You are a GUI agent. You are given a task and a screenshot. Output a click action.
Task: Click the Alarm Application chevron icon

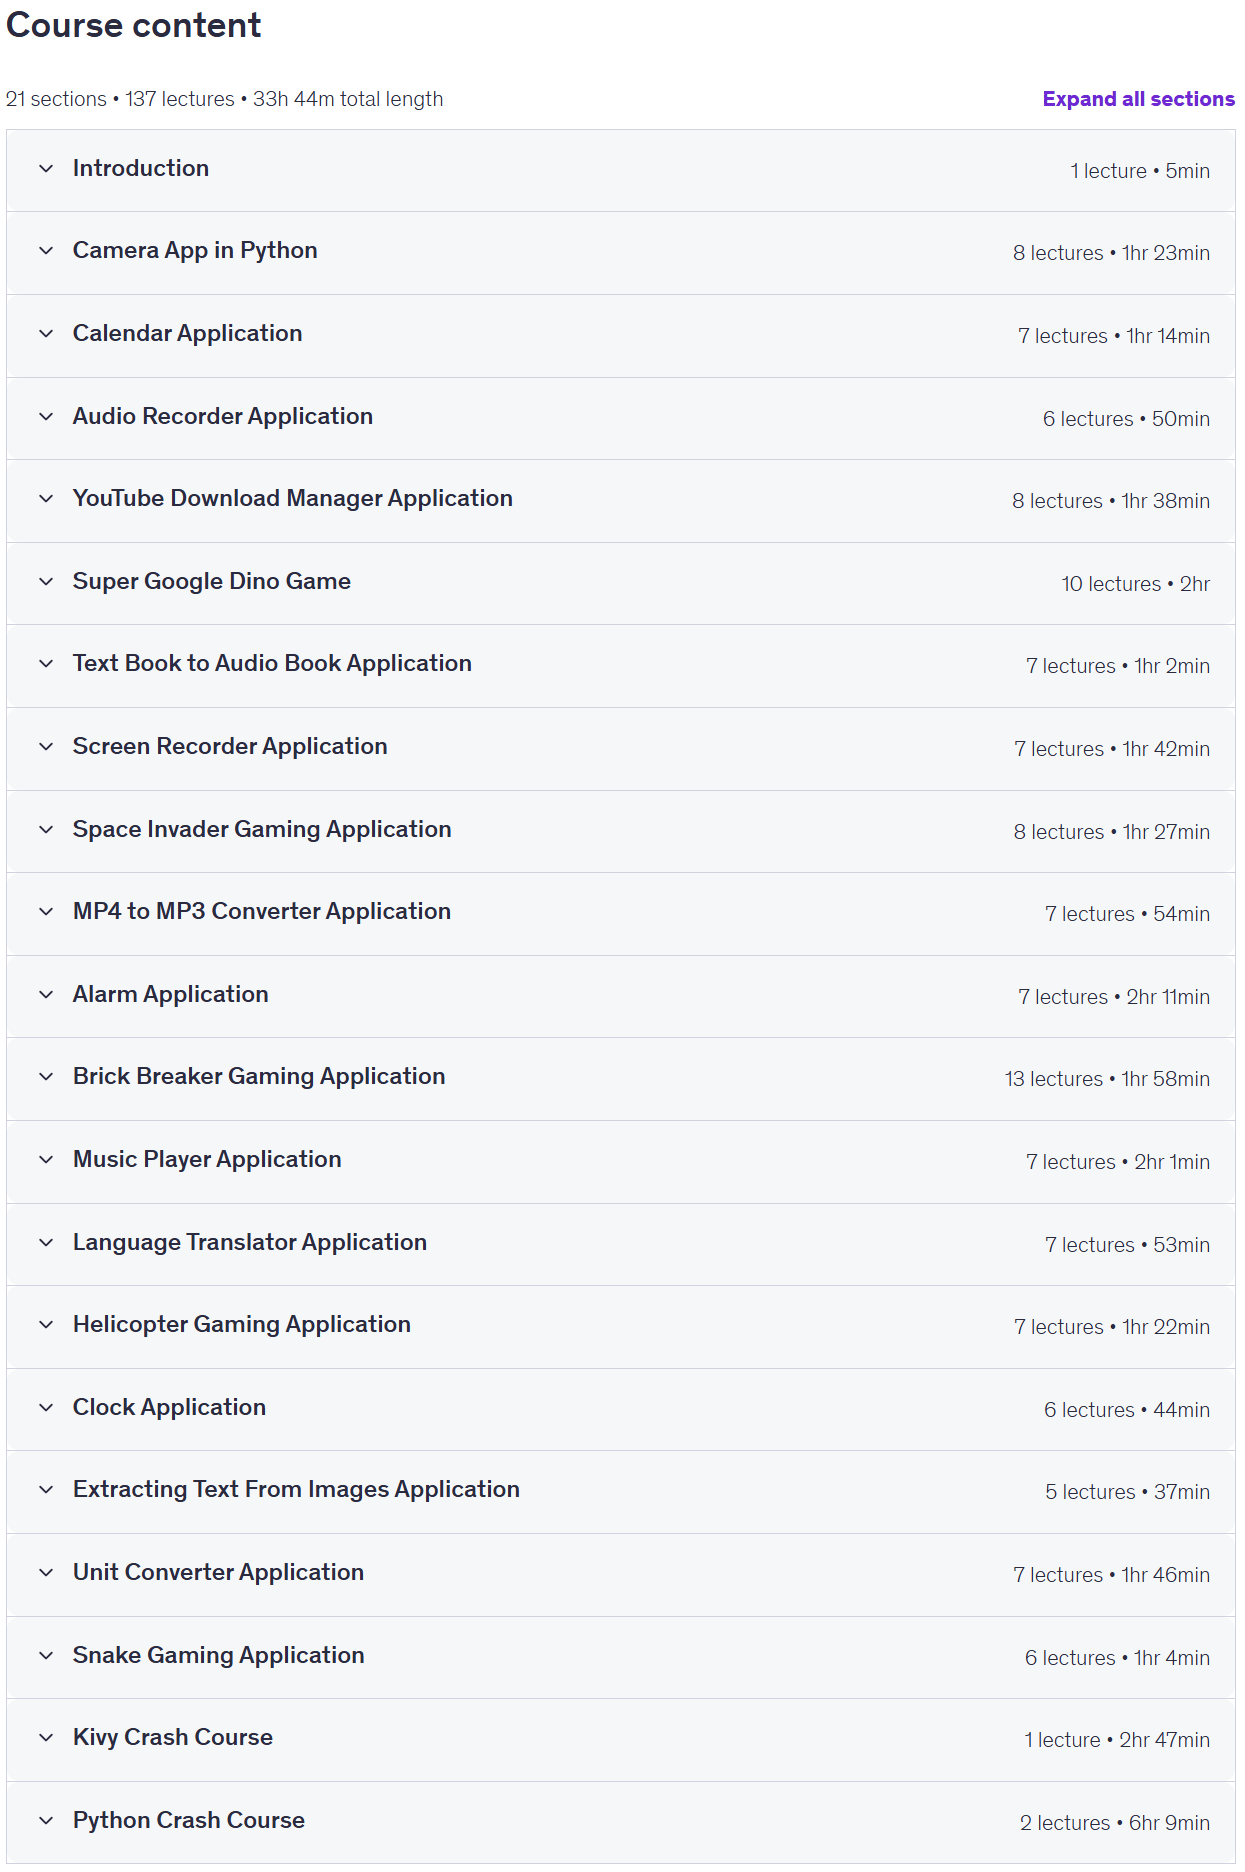[x=46, y=995]
